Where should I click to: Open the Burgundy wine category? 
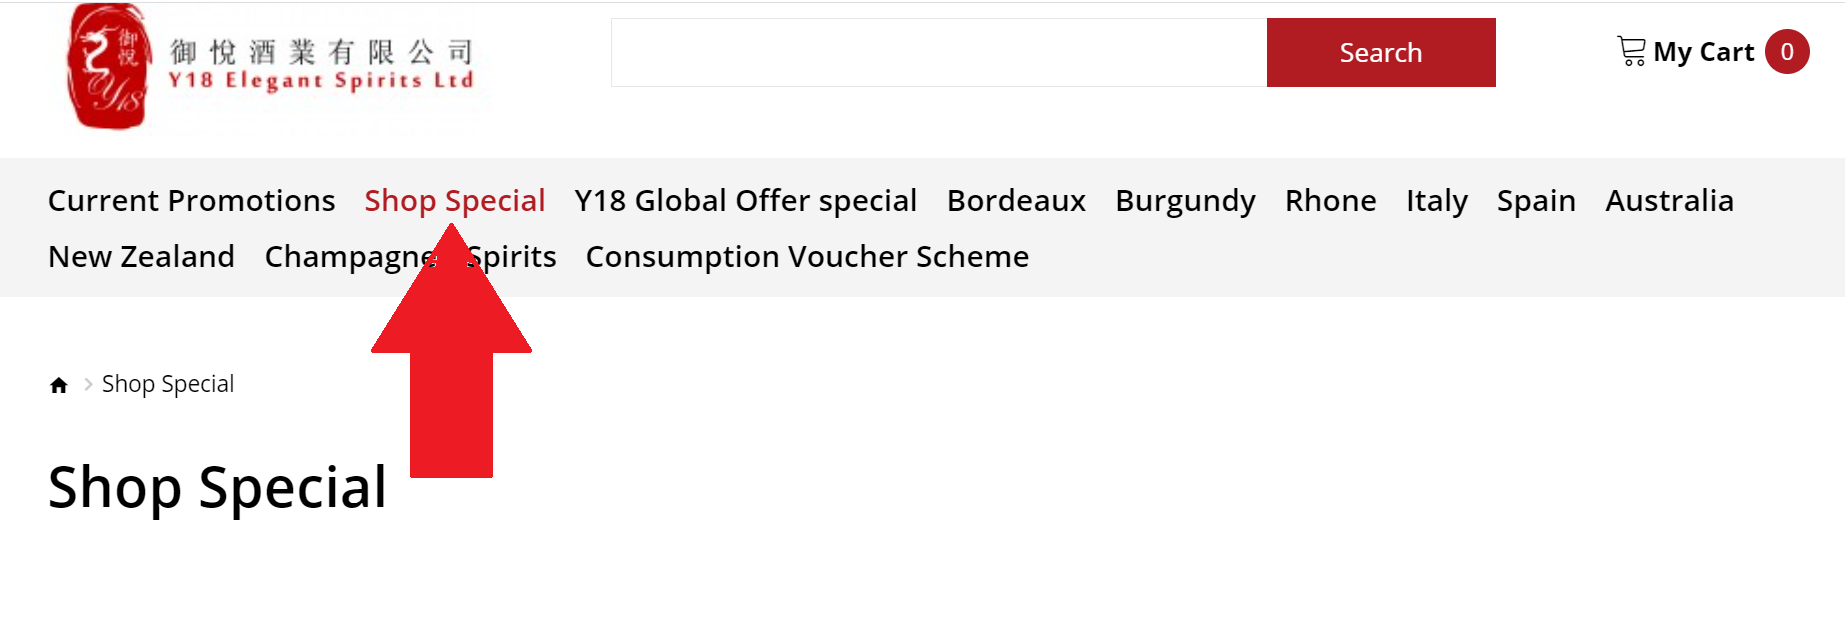coord(1185,201)
